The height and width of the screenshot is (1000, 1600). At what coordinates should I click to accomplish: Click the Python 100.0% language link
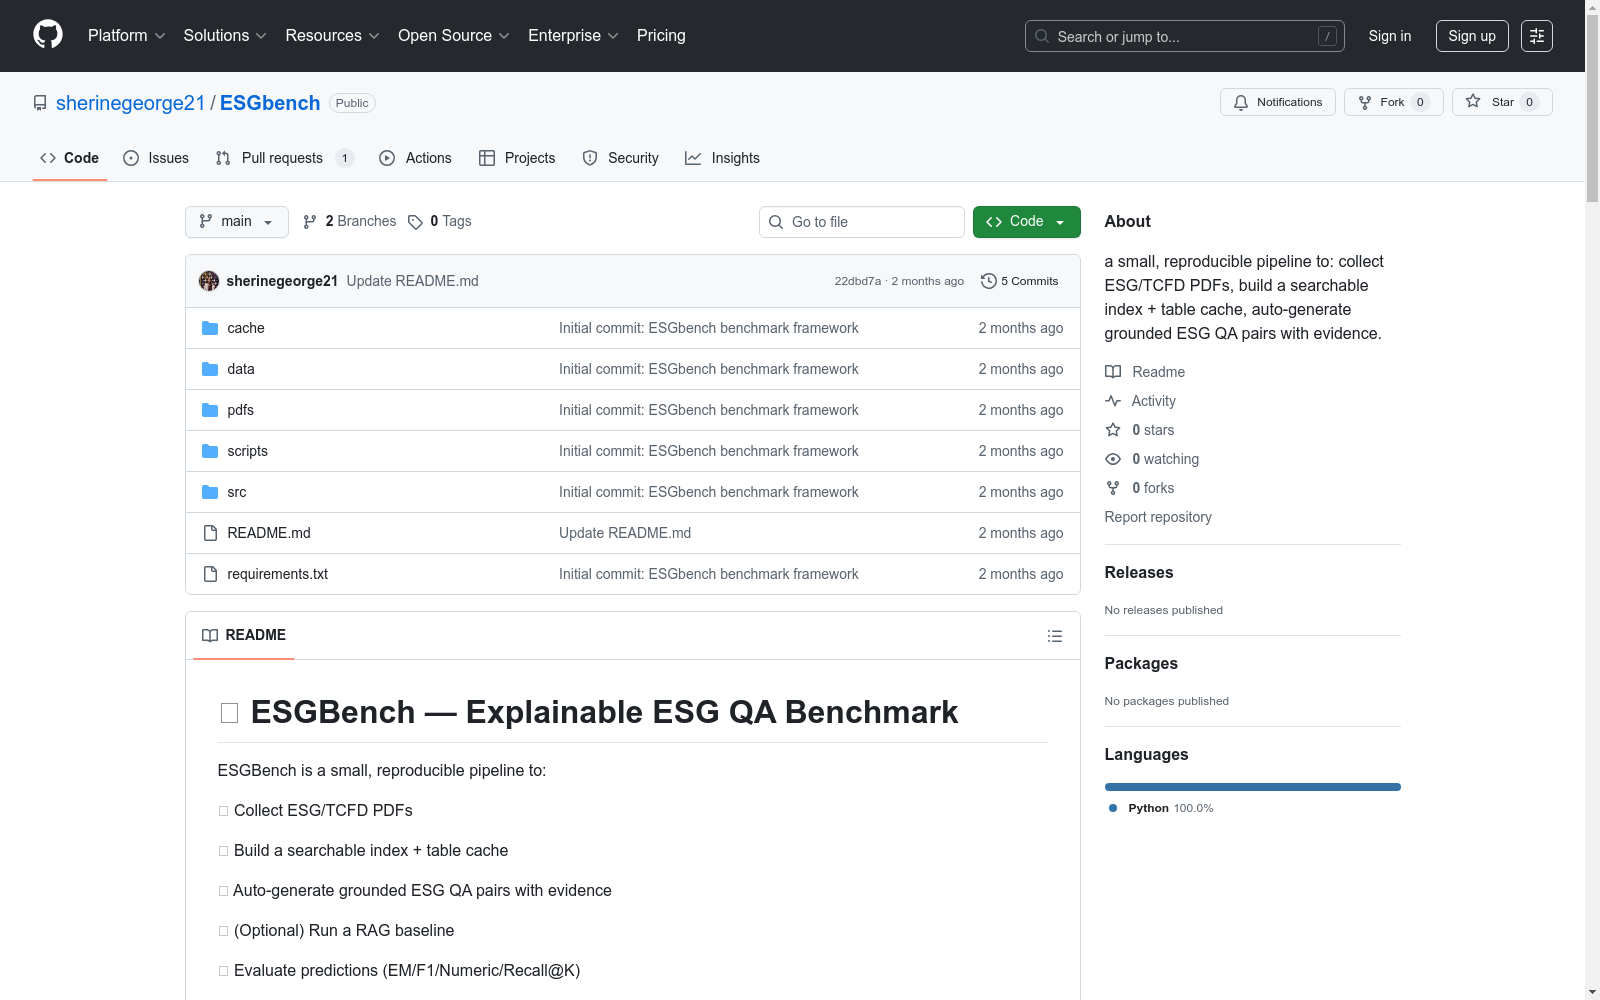tap(1161, 808)
